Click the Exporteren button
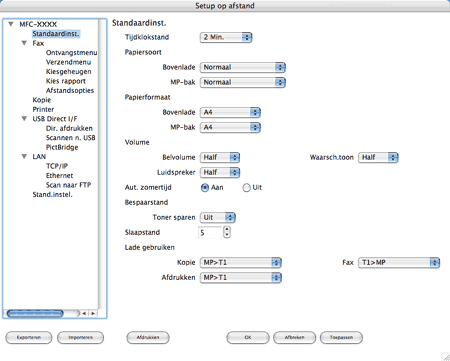450x361 pixels. coord(29,338)
